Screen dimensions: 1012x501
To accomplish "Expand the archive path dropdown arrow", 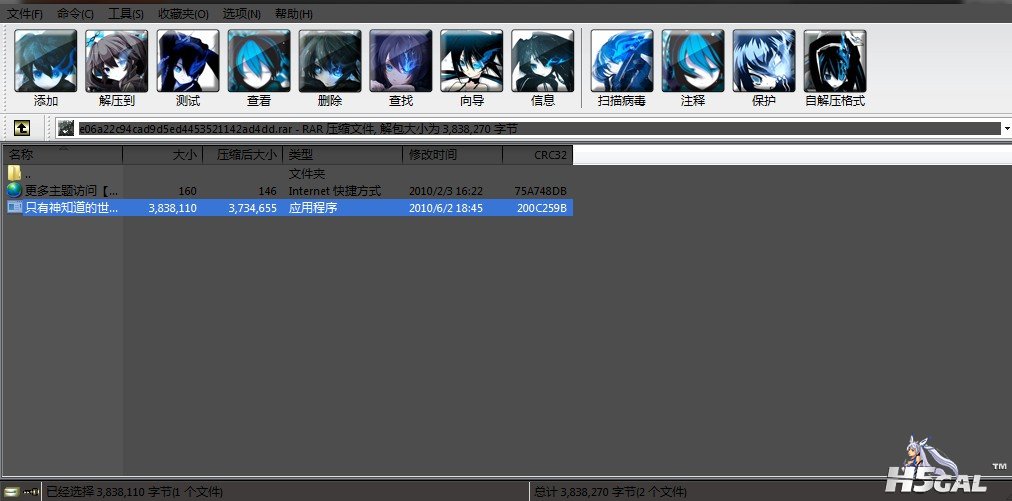I will click(x=1004, y=129).
